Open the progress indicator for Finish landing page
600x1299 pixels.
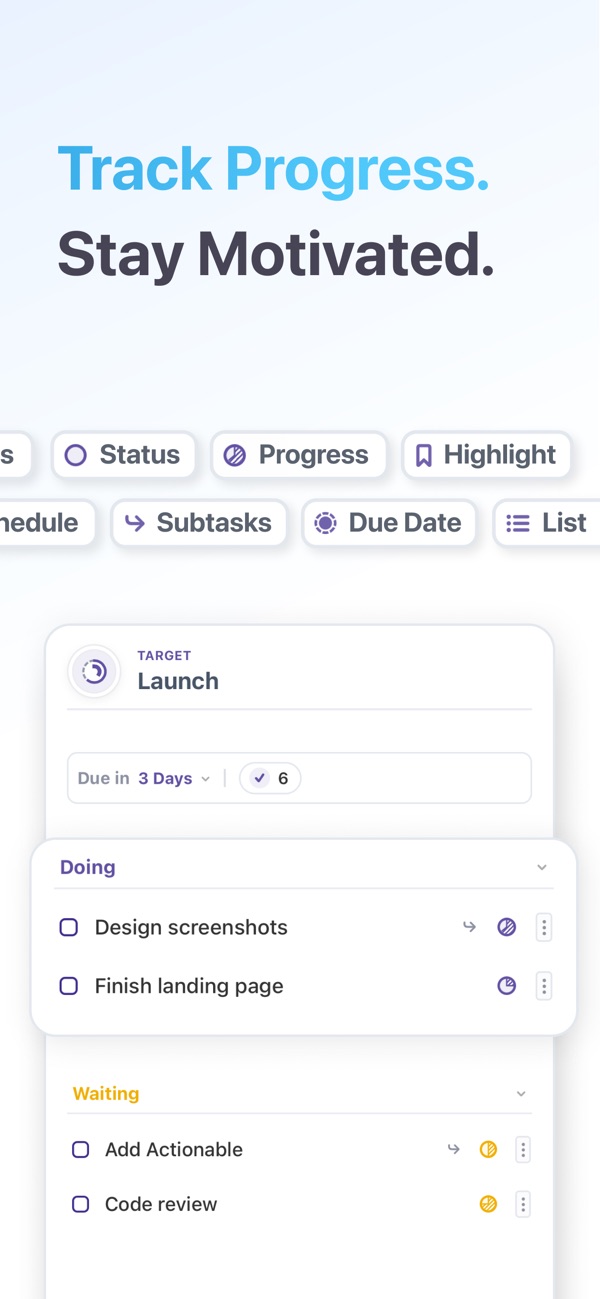(507, 986)
